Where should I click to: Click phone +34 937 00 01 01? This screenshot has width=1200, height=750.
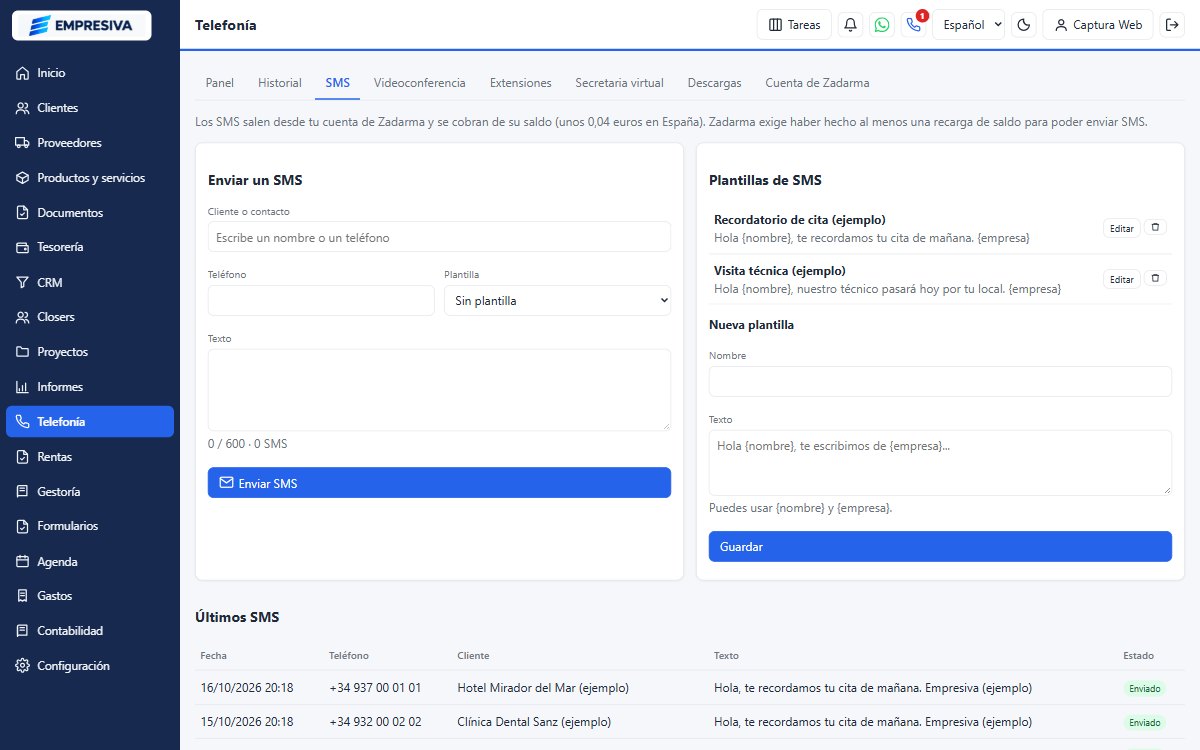coord(375,688)
